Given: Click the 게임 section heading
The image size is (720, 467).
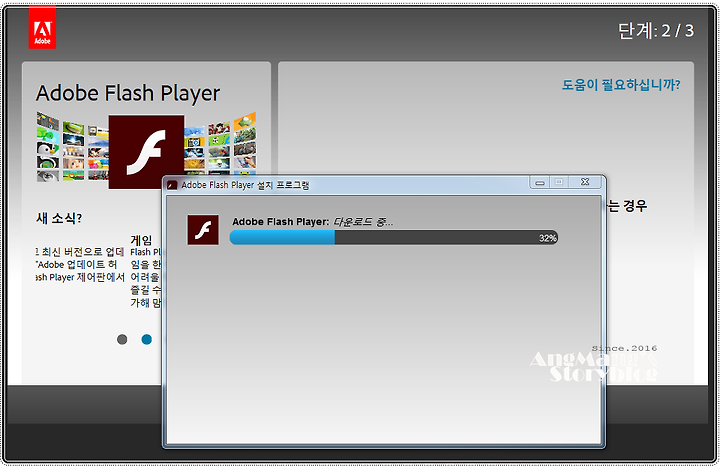Looking at the screenshot, I should 141,240.
